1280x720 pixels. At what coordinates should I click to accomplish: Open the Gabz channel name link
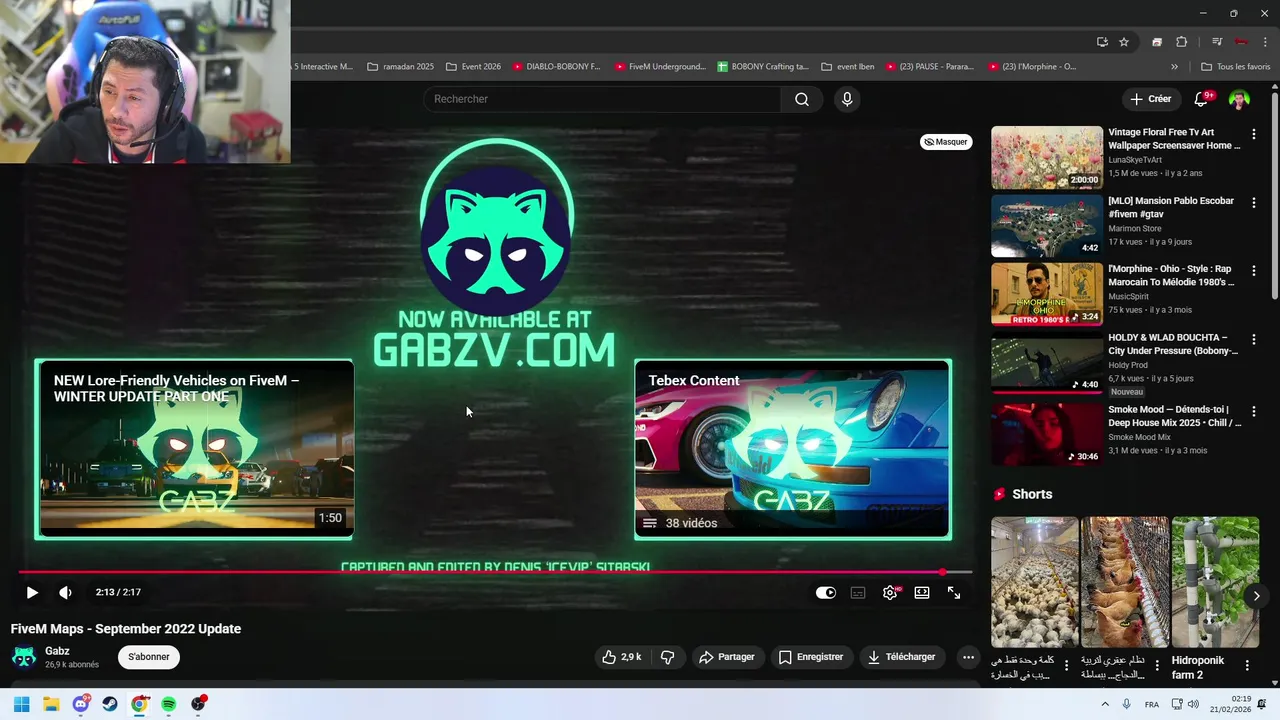[57, 651]
